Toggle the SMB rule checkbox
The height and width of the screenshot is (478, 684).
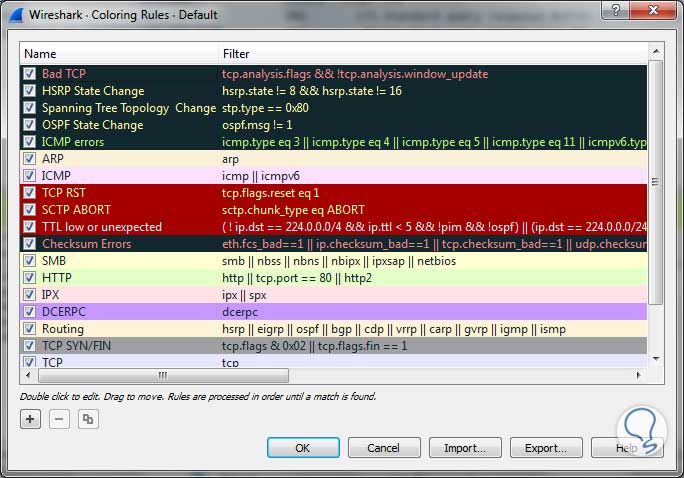click(29, 261)
